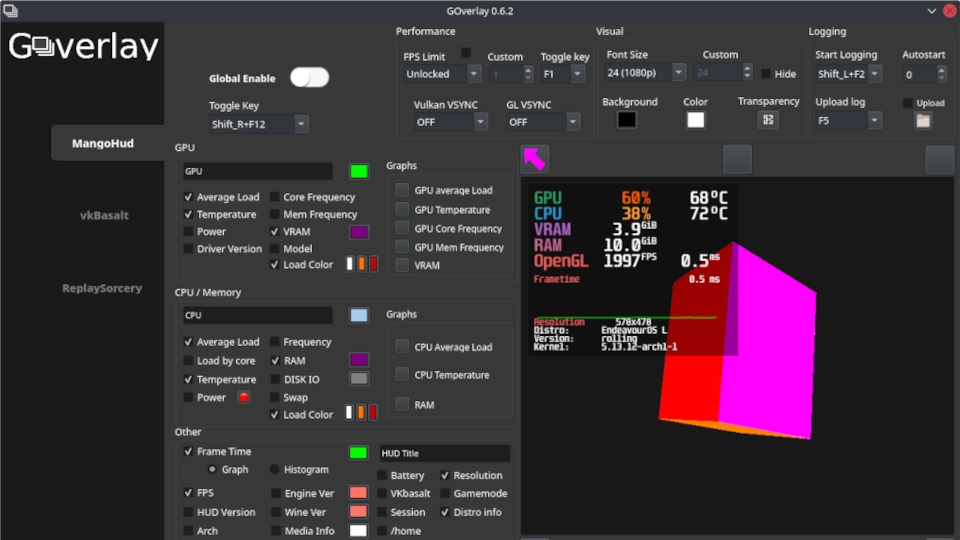Click the green Frame Time color swatch
The height and width of the screenshot is (540, 960).
pos(358,452)
